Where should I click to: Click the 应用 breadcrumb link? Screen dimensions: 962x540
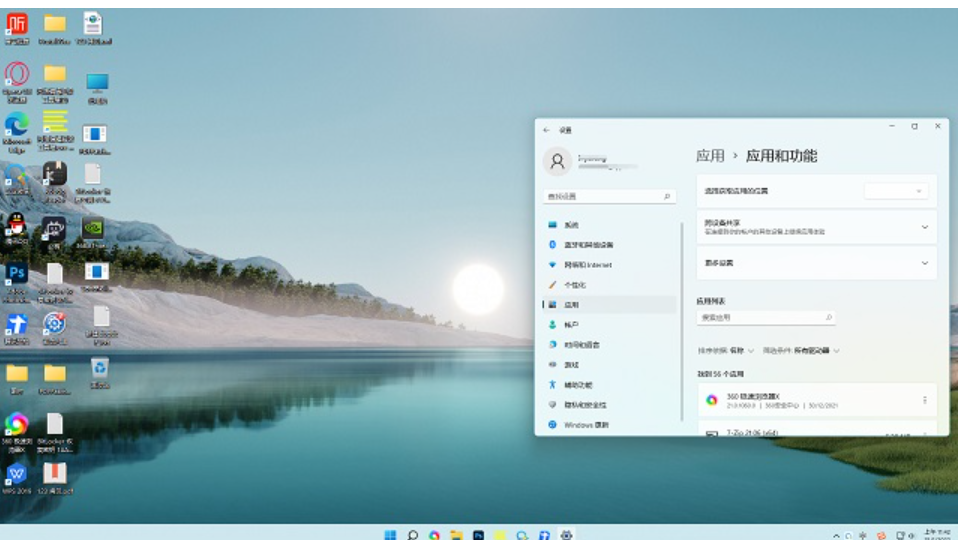[710, 156]
